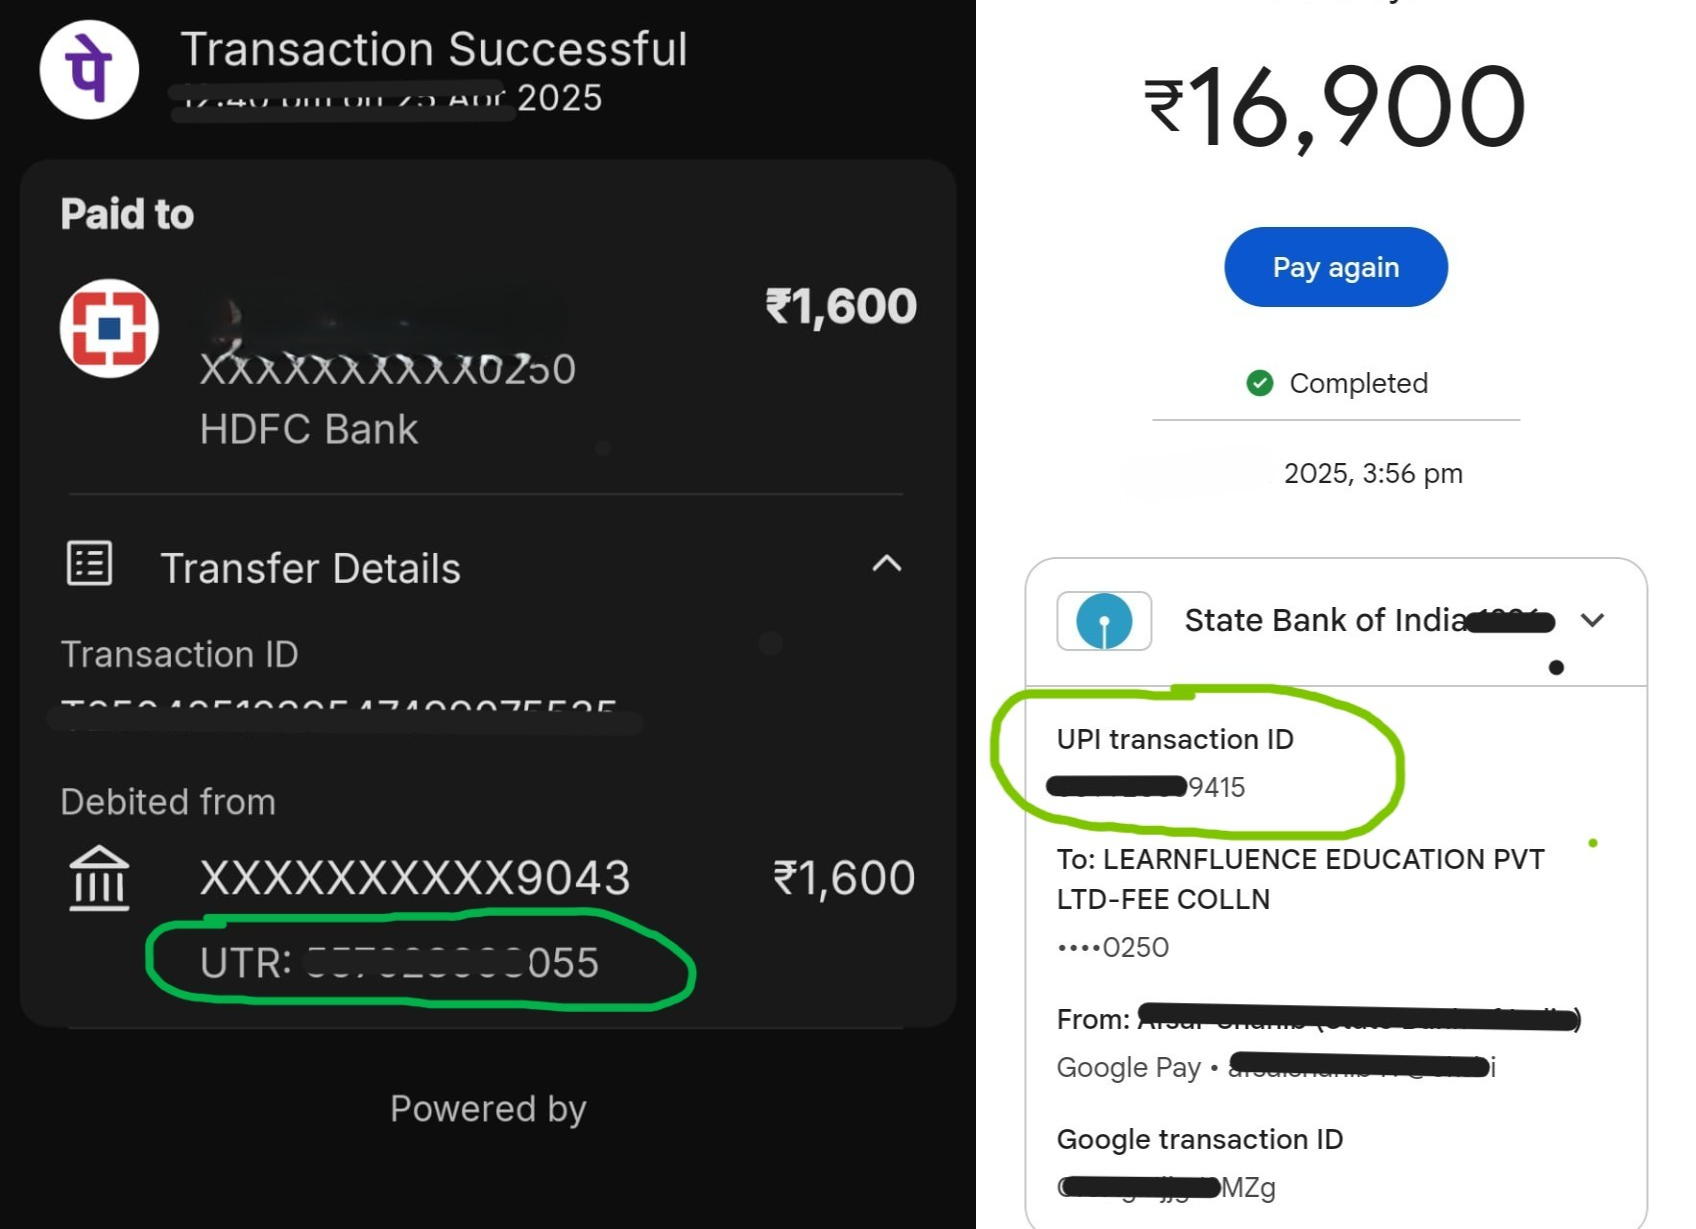Image resolution: width=1696 pixels, height=1229 pixels.
Task: Select the UPI transaction ID label
Action: [x=1175, y=739]
